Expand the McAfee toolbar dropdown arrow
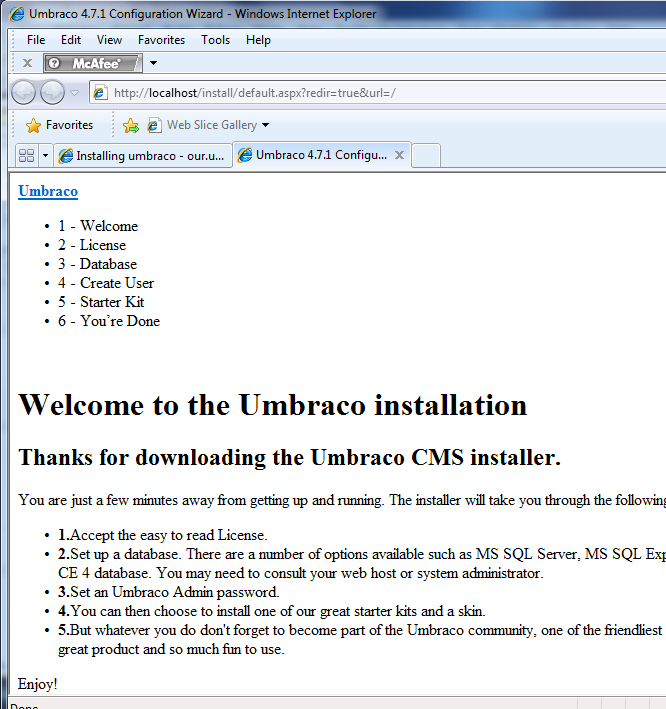 click(153, 63)
